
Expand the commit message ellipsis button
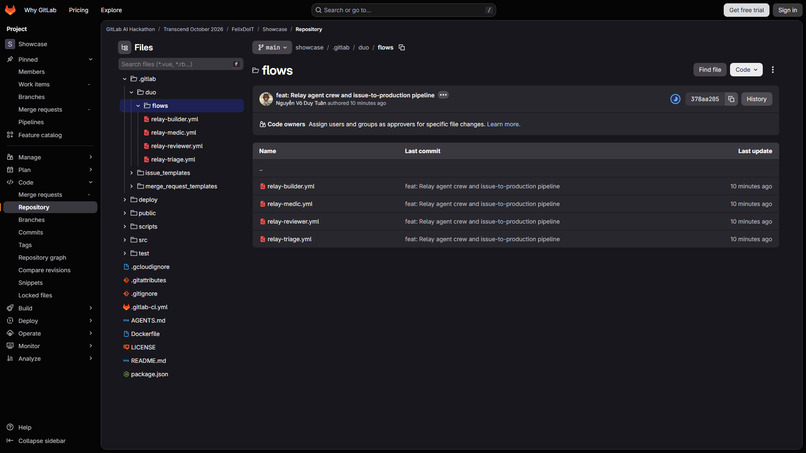(x=443, y=95)
